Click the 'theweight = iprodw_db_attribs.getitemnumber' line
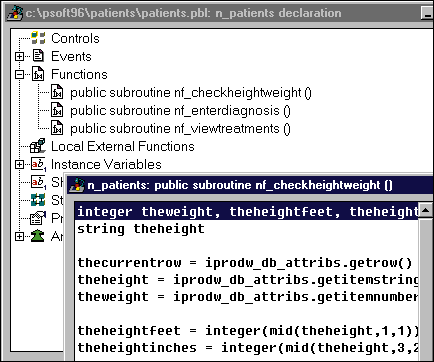The image size is (434, 362). click(247, 297)
